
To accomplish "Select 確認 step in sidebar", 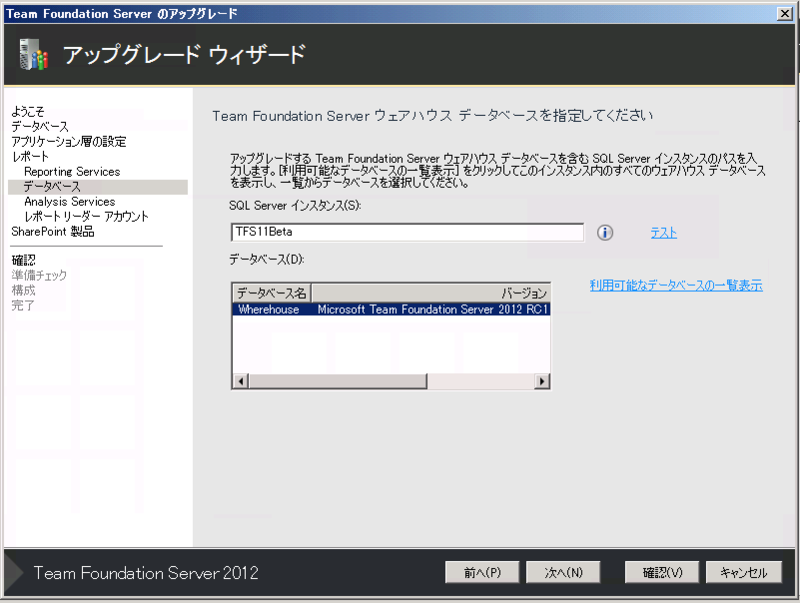I will 23,260.
